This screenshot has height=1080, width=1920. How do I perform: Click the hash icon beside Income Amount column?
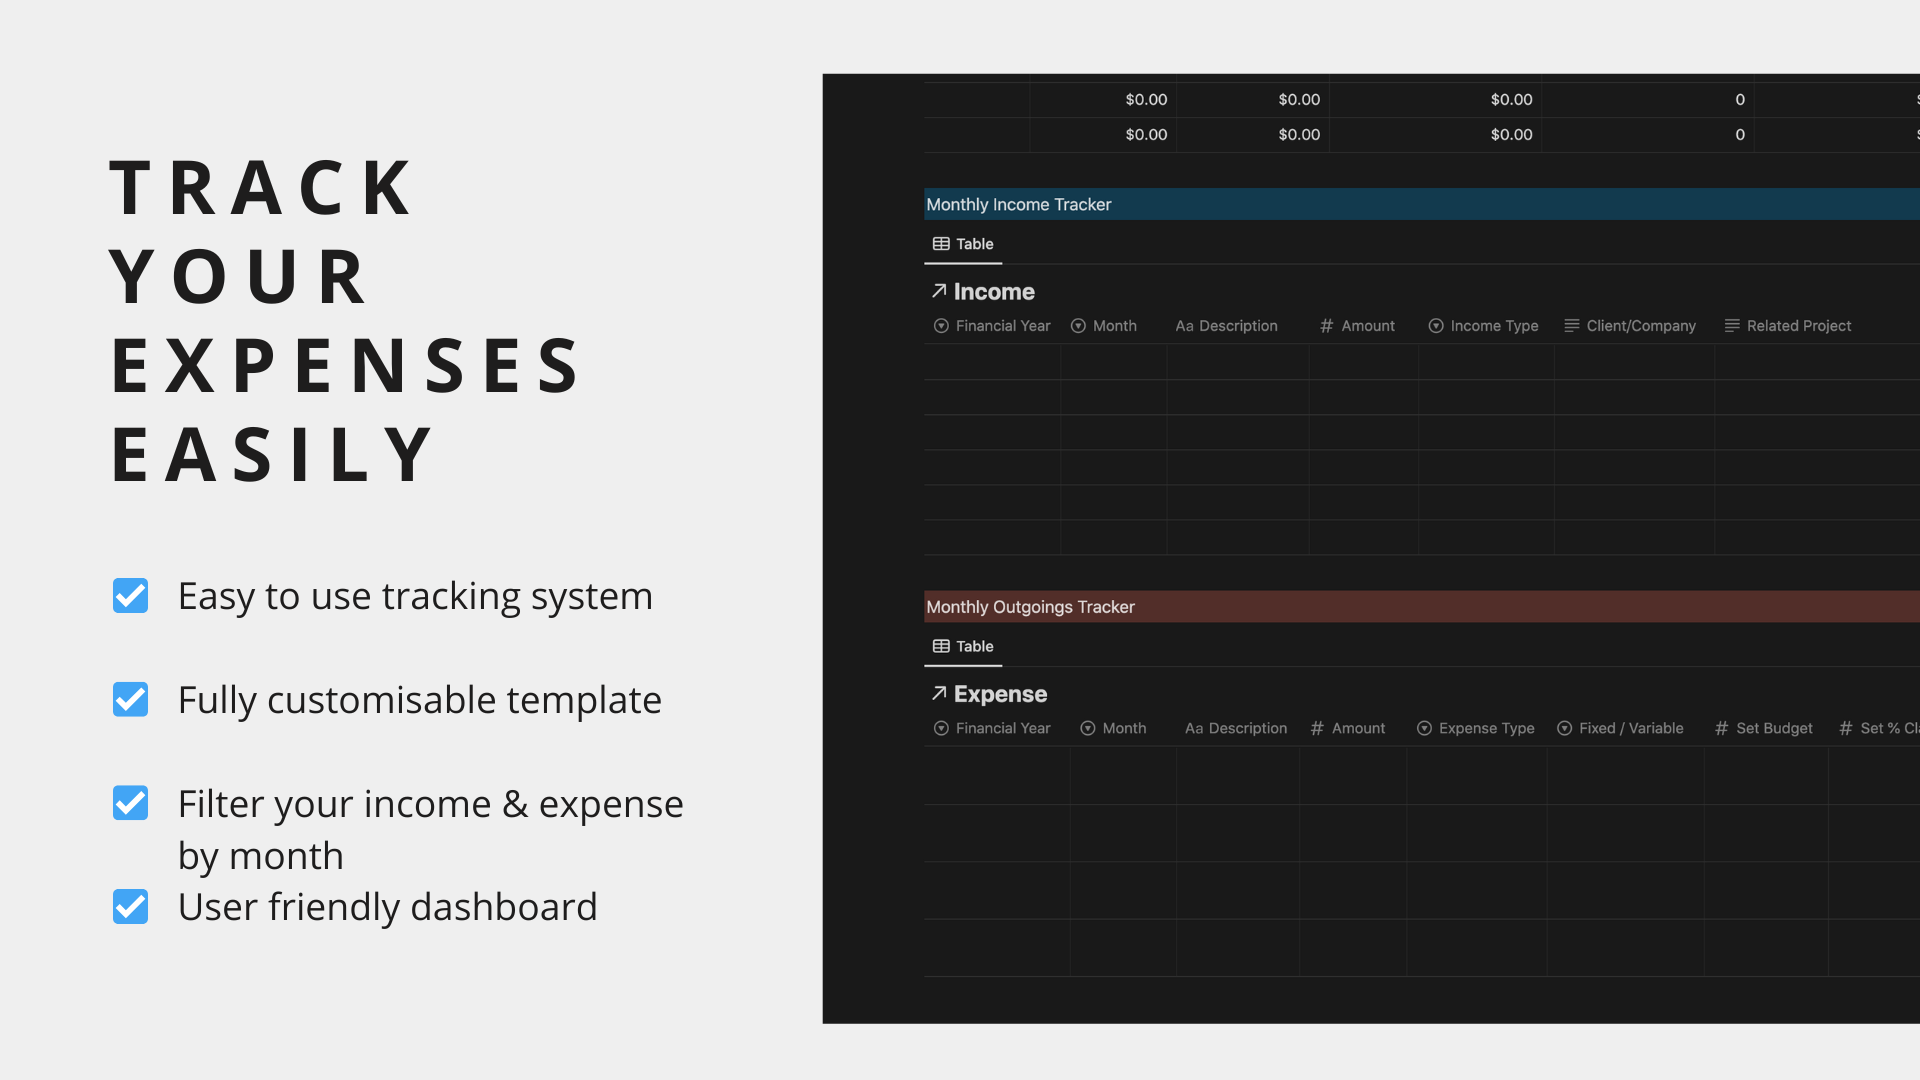(x=1326, y=326)
